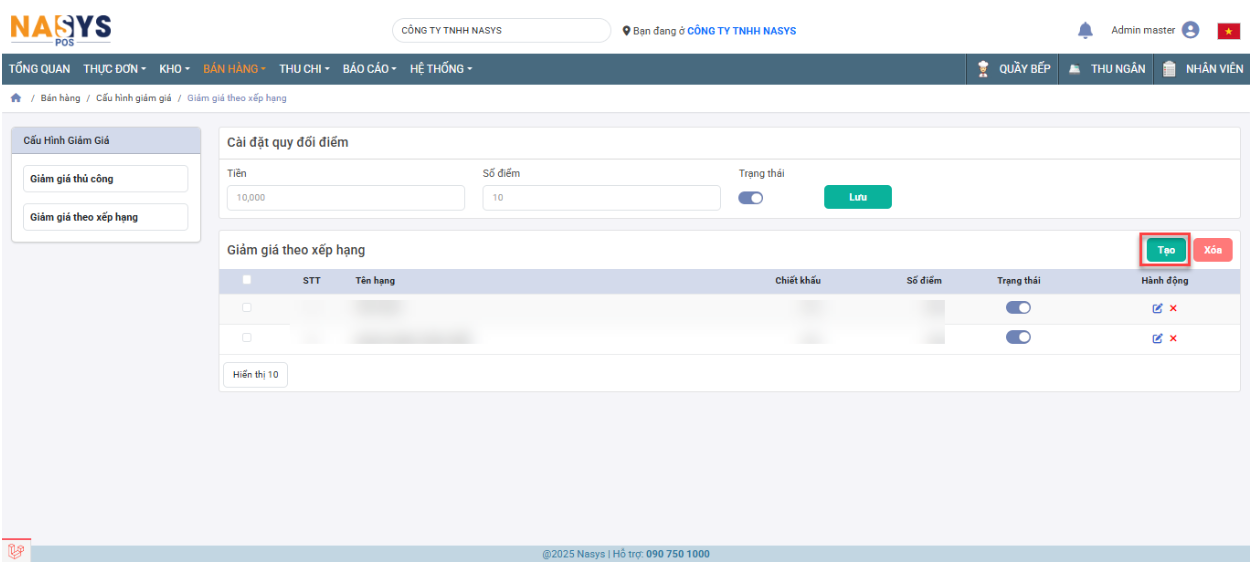Expand the Thực đơn dropdown menu
This screenshot has height=566, width=1259.
point(115,69)
